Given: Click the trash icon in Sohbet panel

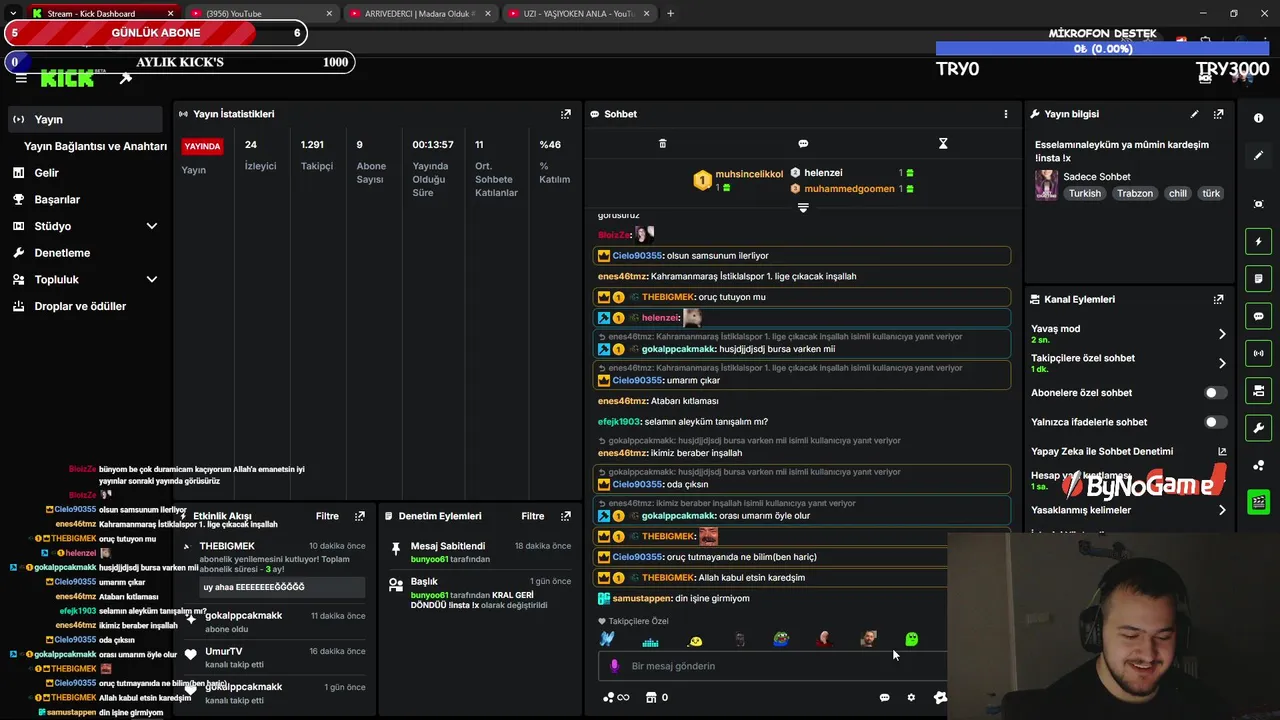Looking at the screenshot, I should click(662, 144).
